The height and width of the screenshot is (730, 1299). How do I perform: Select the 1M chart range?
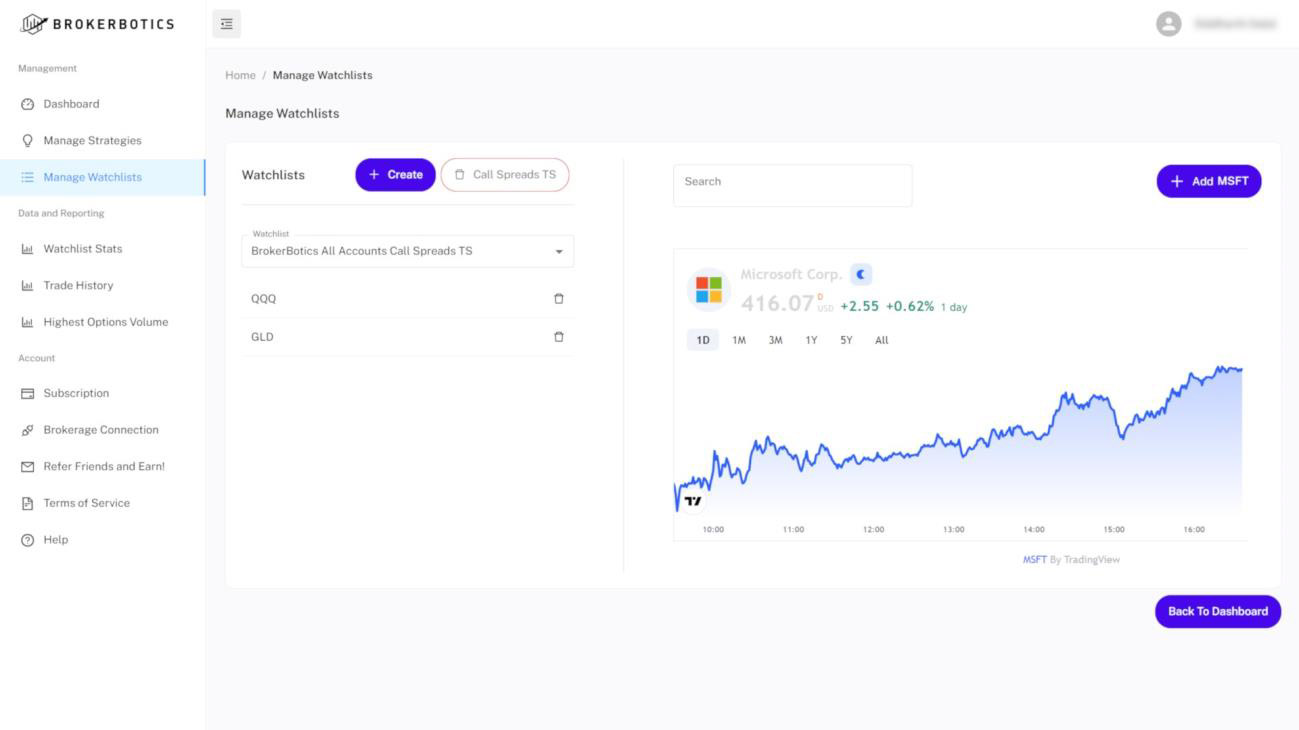(x=739, y=340)
